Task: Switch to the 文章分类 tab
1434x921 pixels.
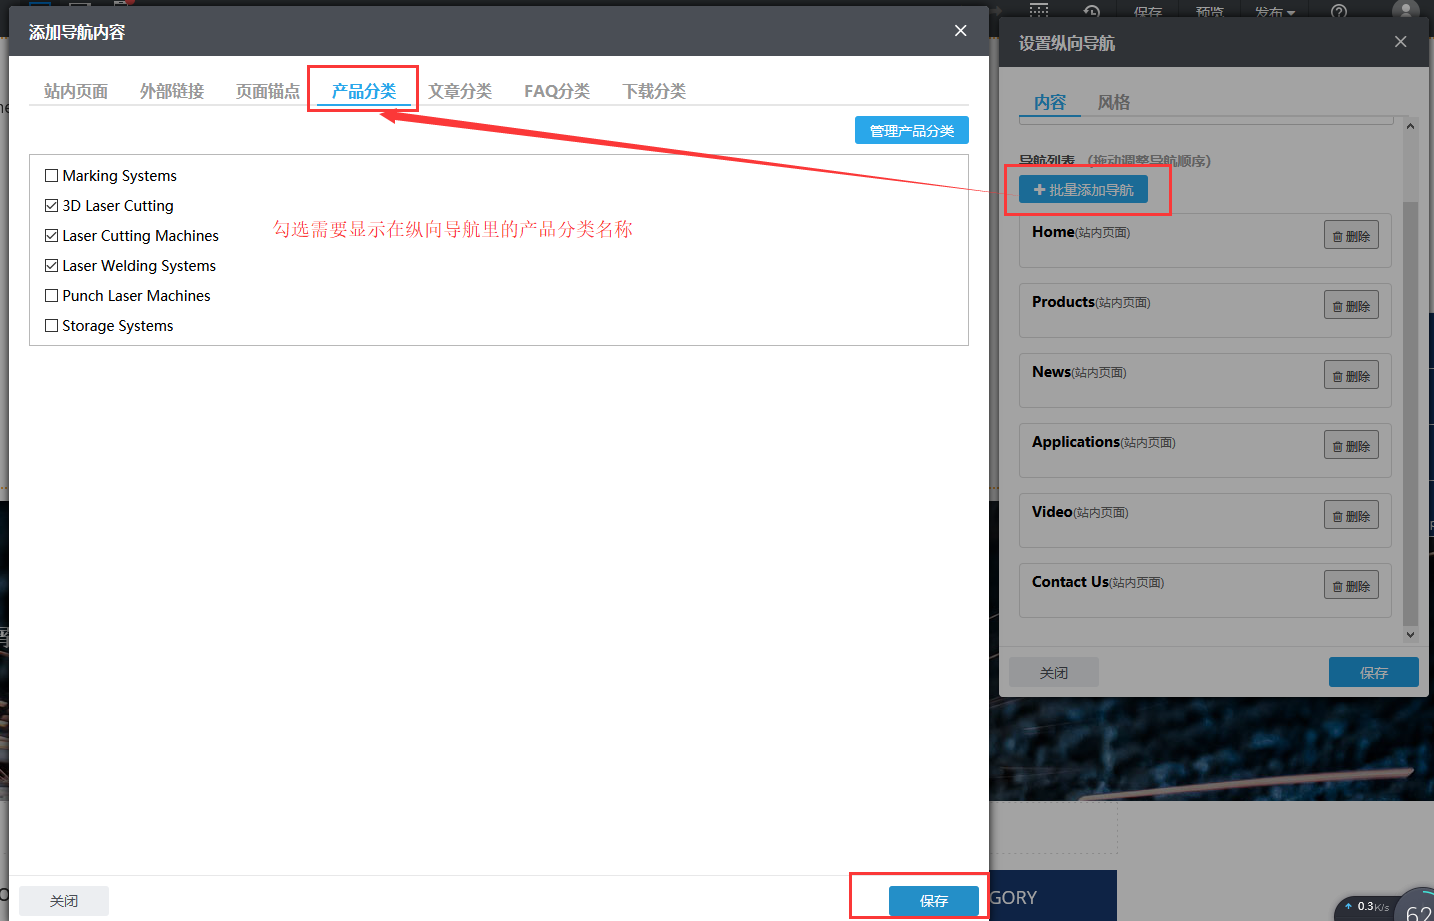Action: coord(461,90)
